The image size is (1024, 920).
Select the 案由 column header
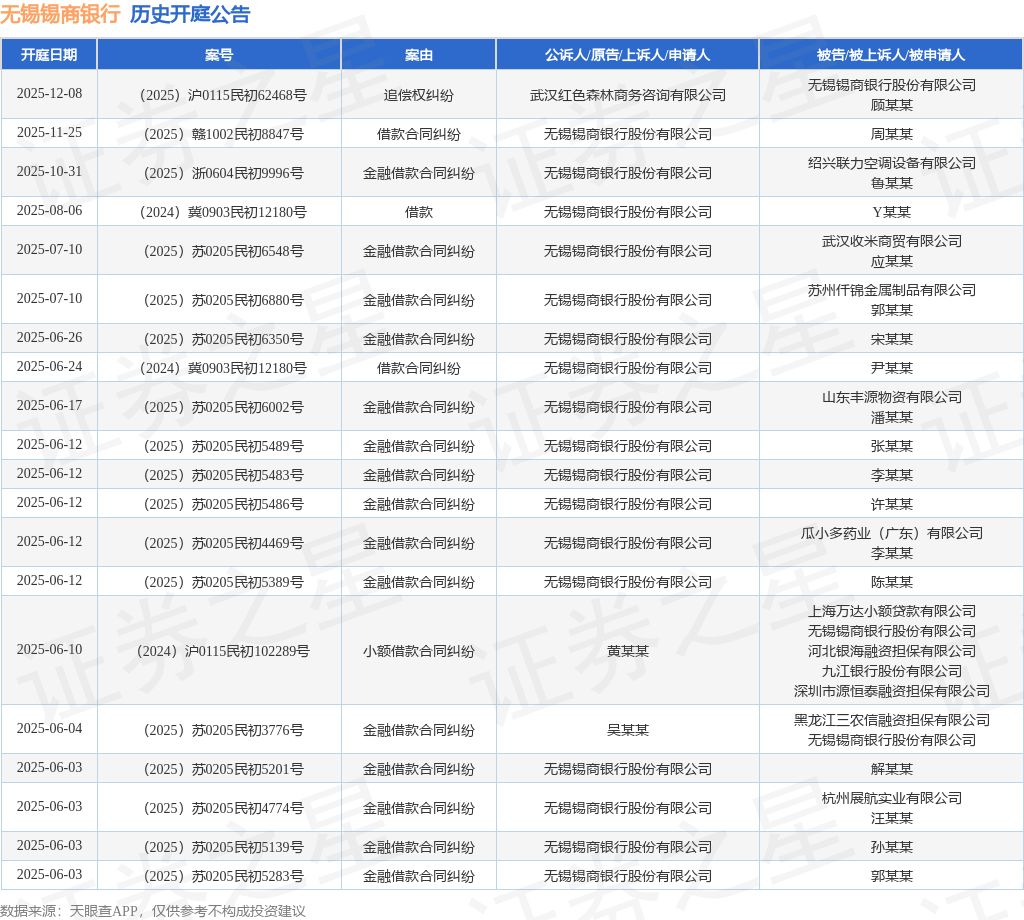coord(419,55)
